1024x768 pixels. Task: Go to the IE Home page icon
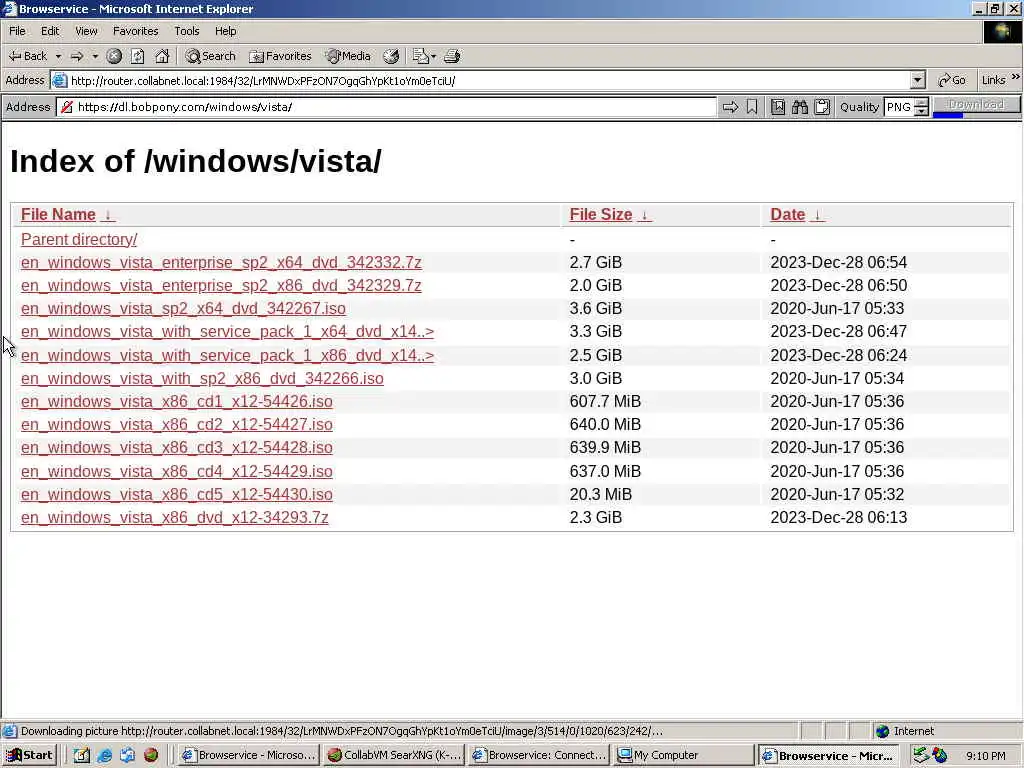click(x=162, y=56)
